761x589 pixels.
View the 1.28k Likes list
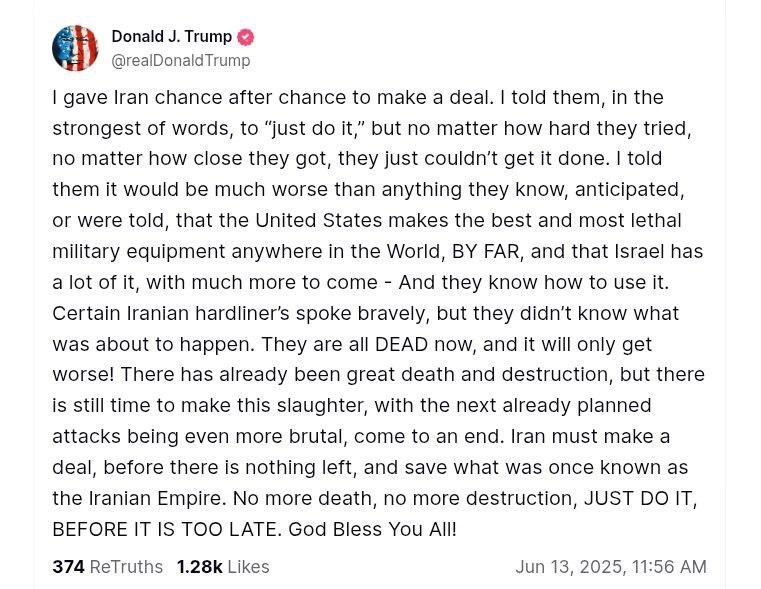coord(222,567)
